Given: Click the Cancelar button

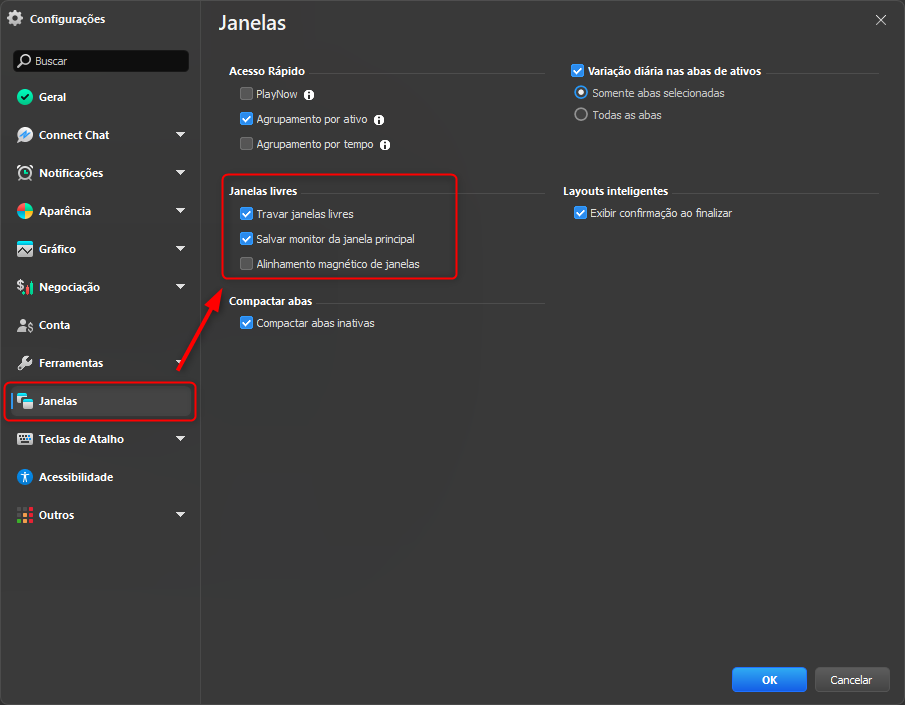Looking at the screenshot, I should click(x=852, y=680).
